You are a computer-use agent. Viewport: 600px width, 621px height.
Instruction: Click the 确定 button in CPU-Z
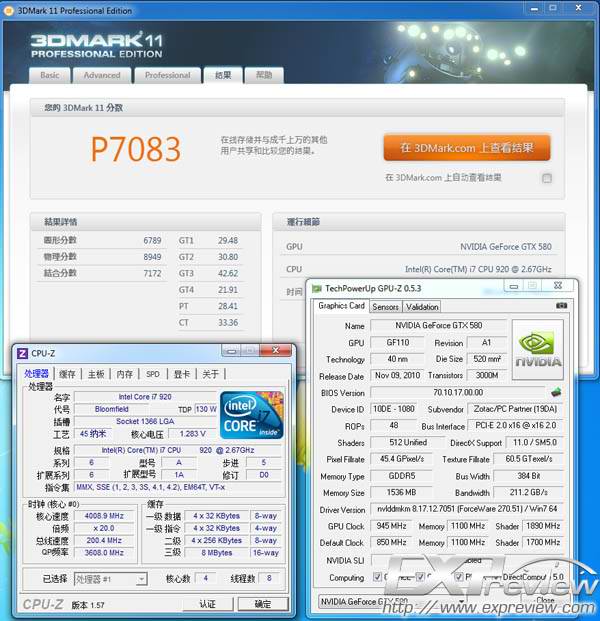263,604
